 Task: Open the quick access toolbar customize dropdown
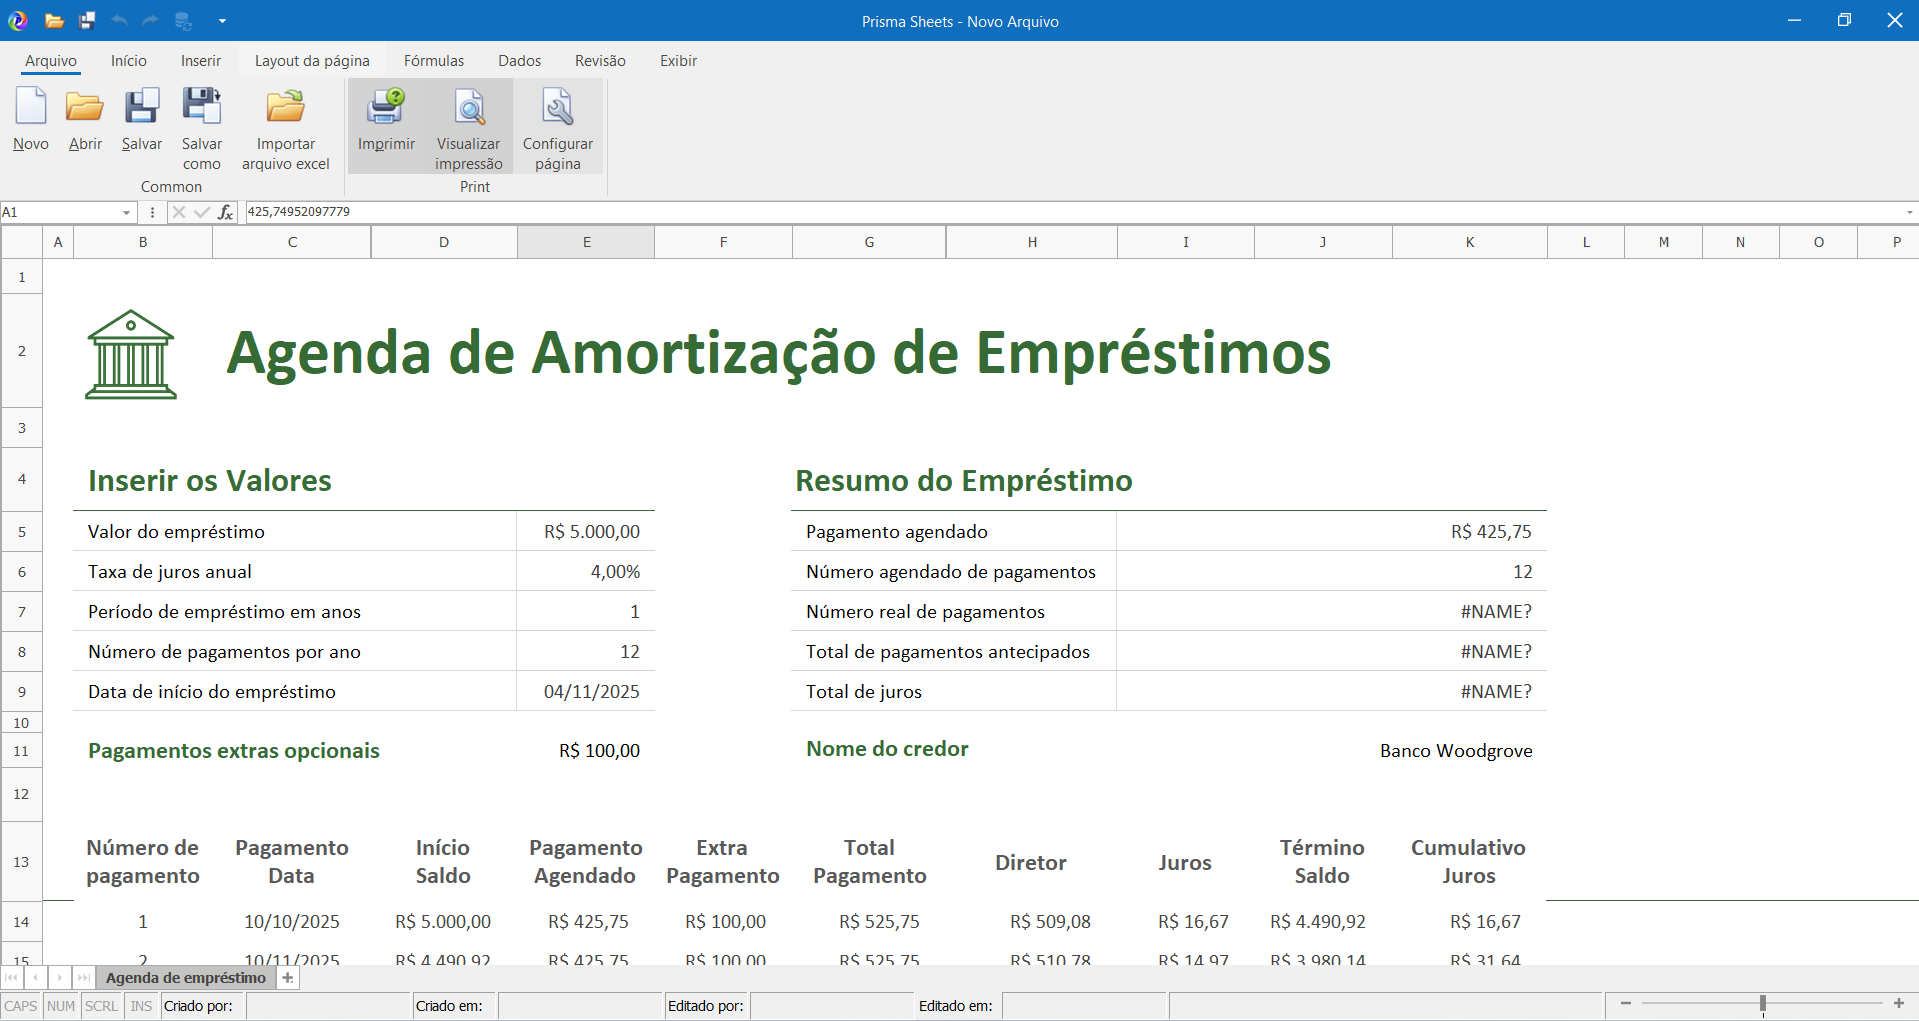[222, 21]
